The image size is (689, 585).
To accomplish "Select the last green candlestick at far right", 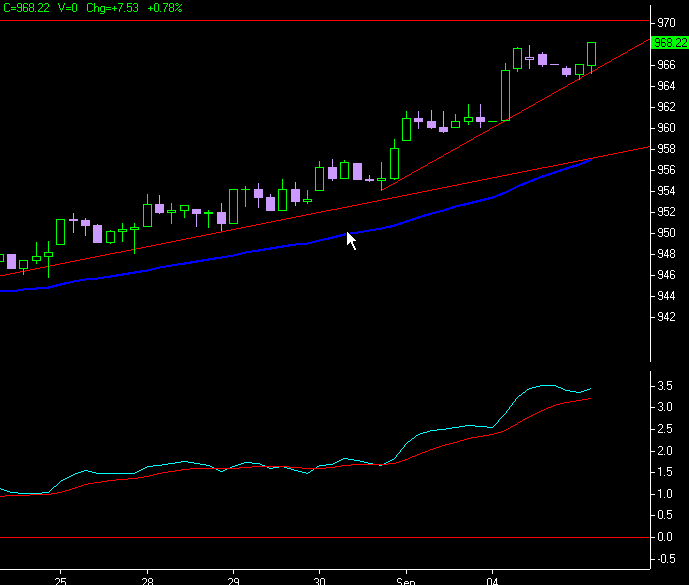I will [591, 54].
